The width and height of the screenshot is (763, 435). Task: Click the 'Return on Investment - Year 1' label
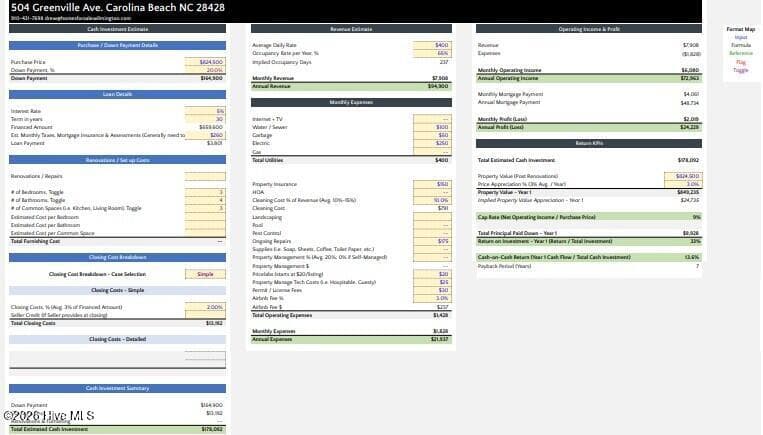[545, 241]
